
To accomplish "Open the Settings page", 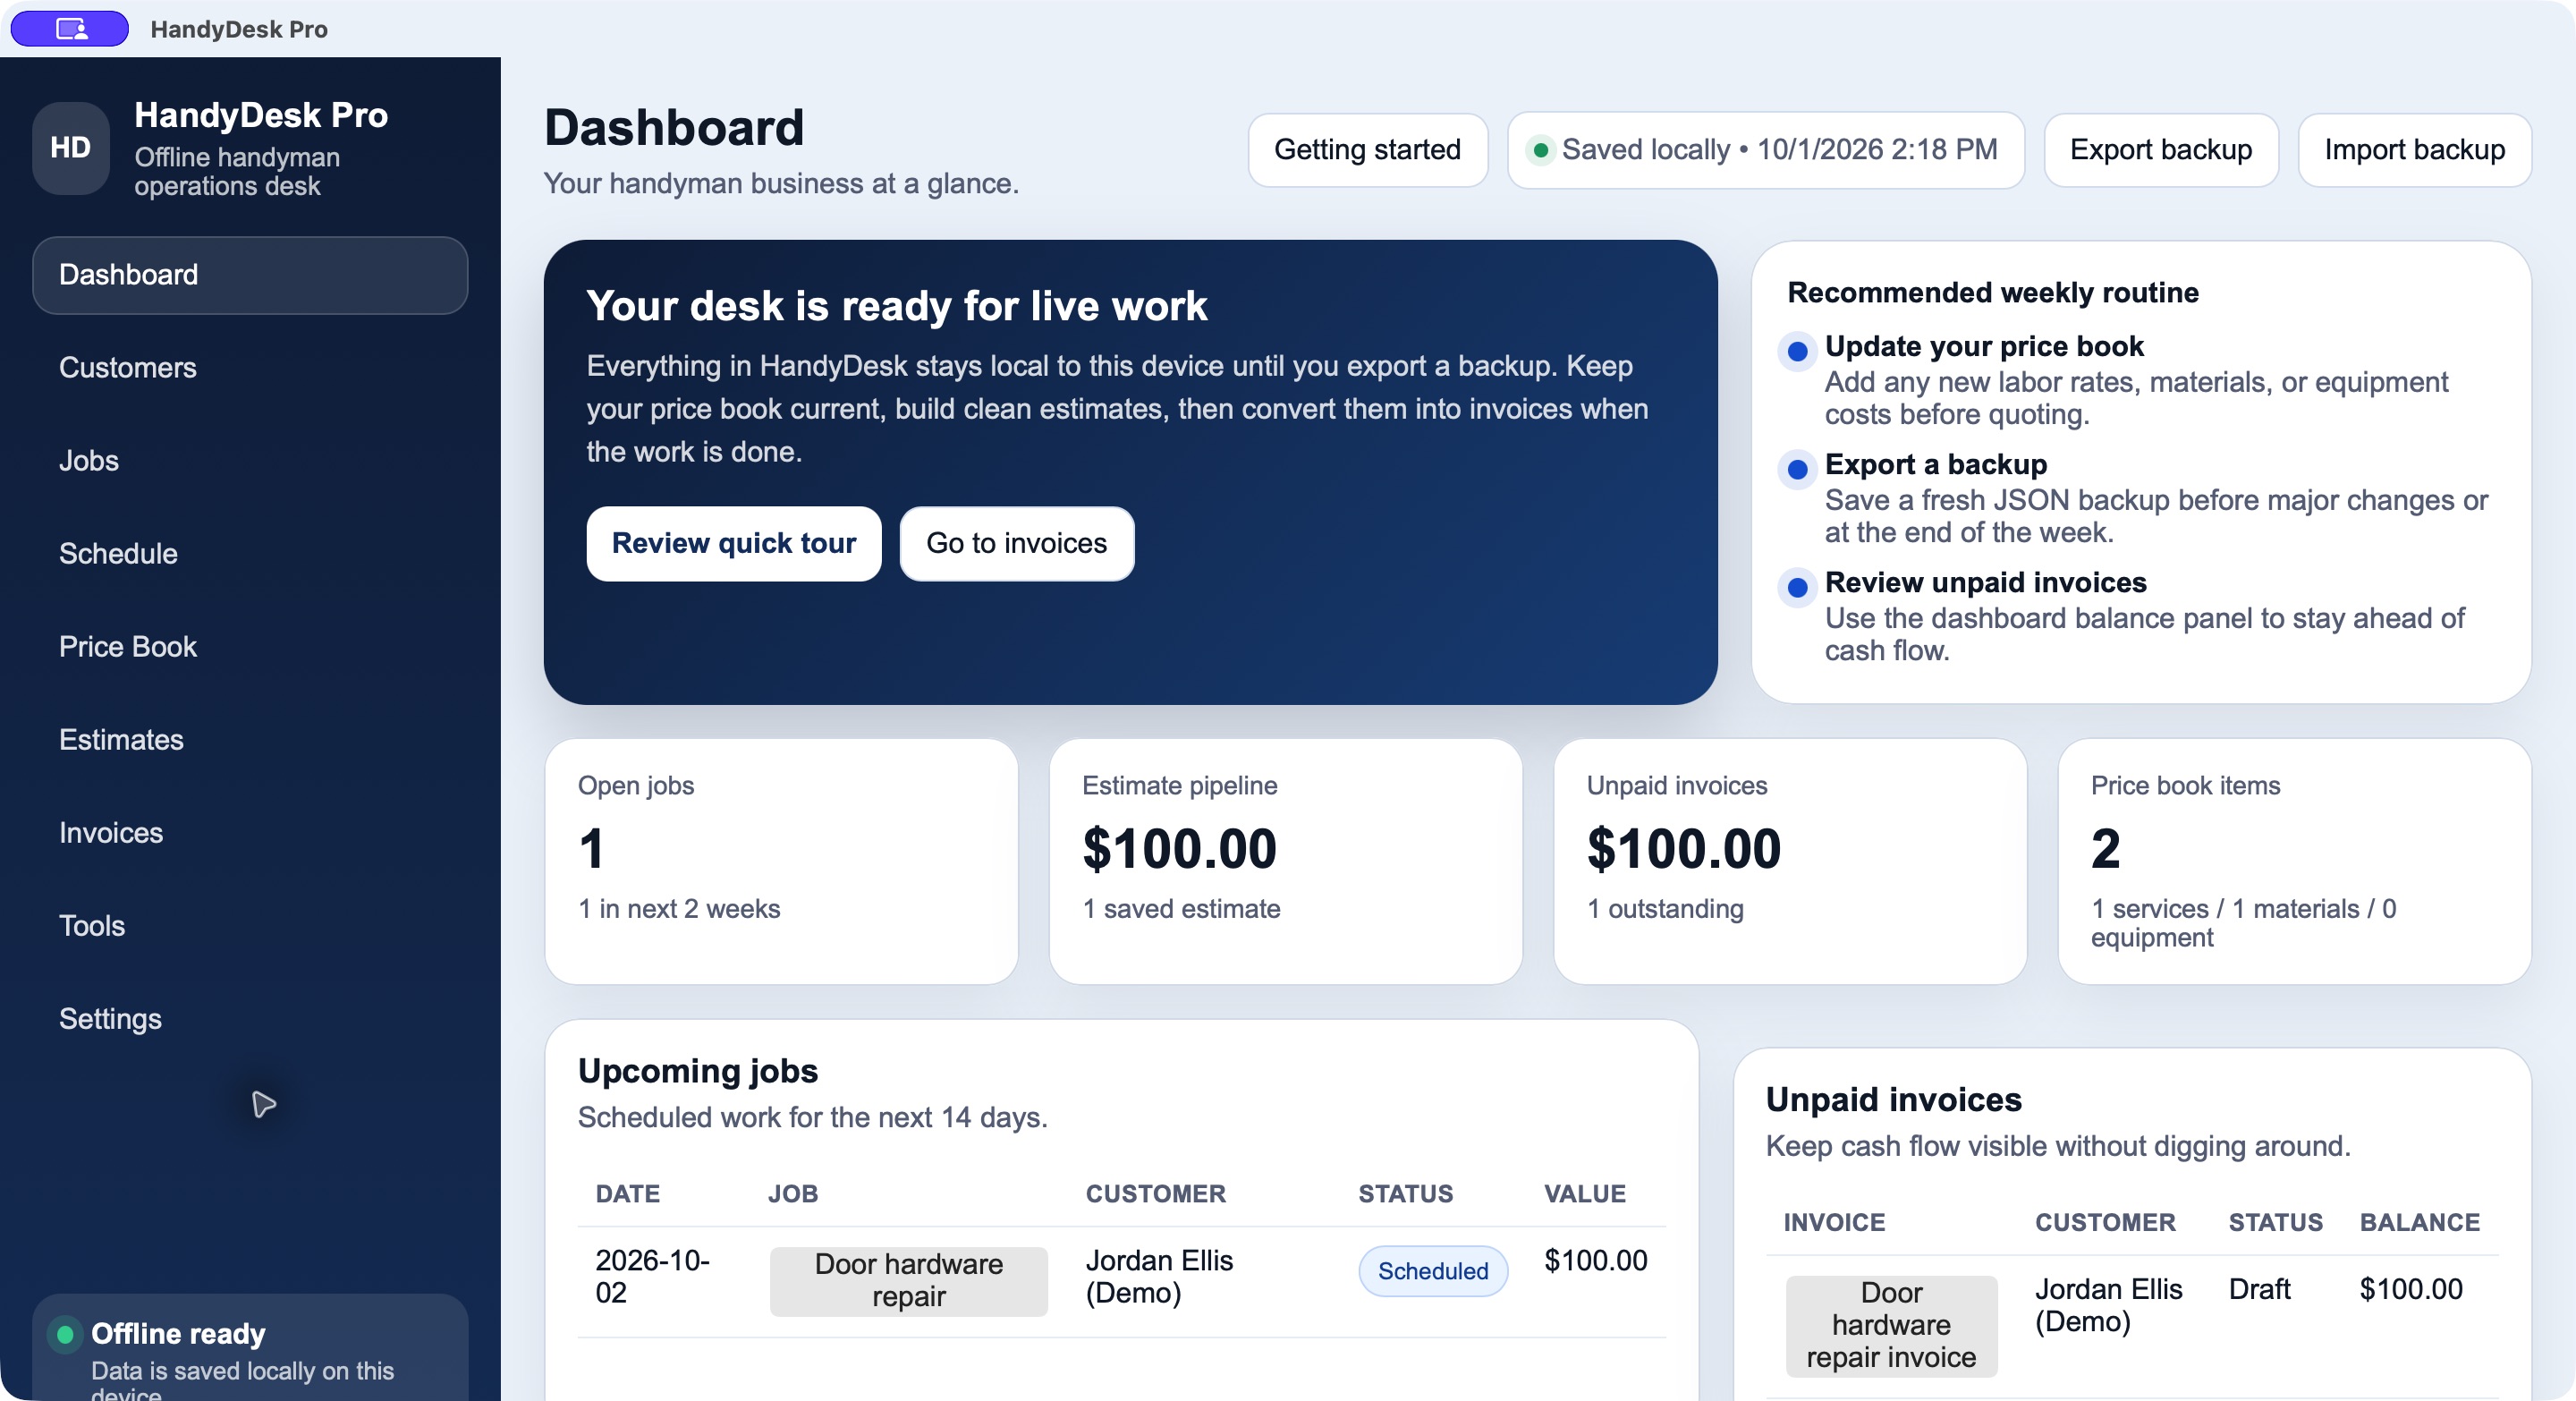I will [250, 1019].
